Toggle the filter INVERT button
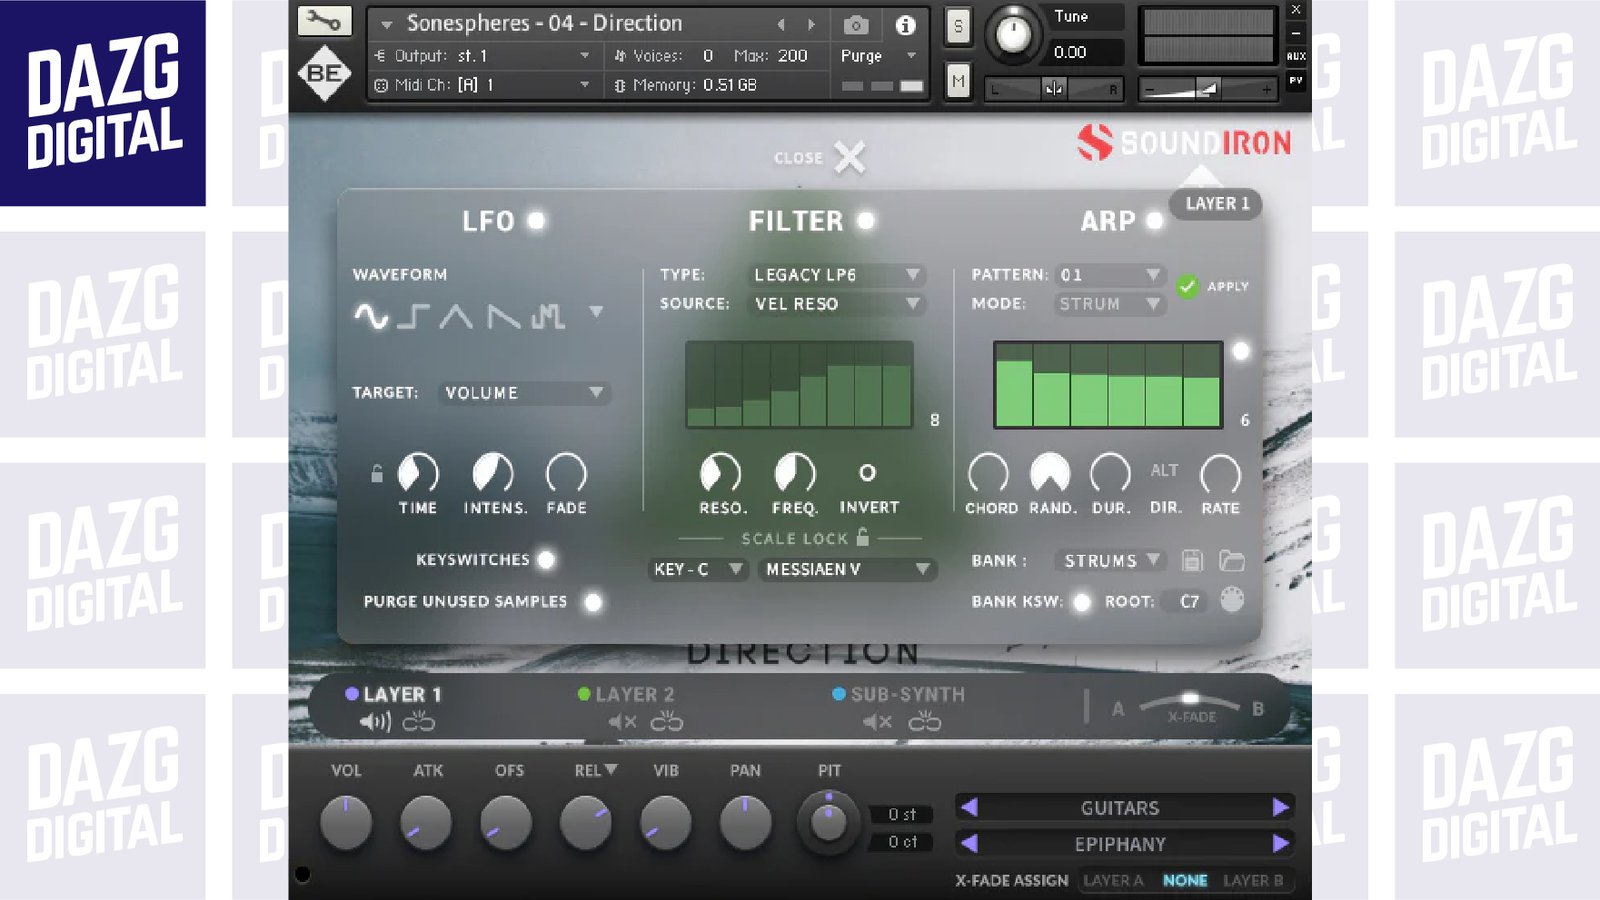The image size is (1600, 900). [867, 472]
